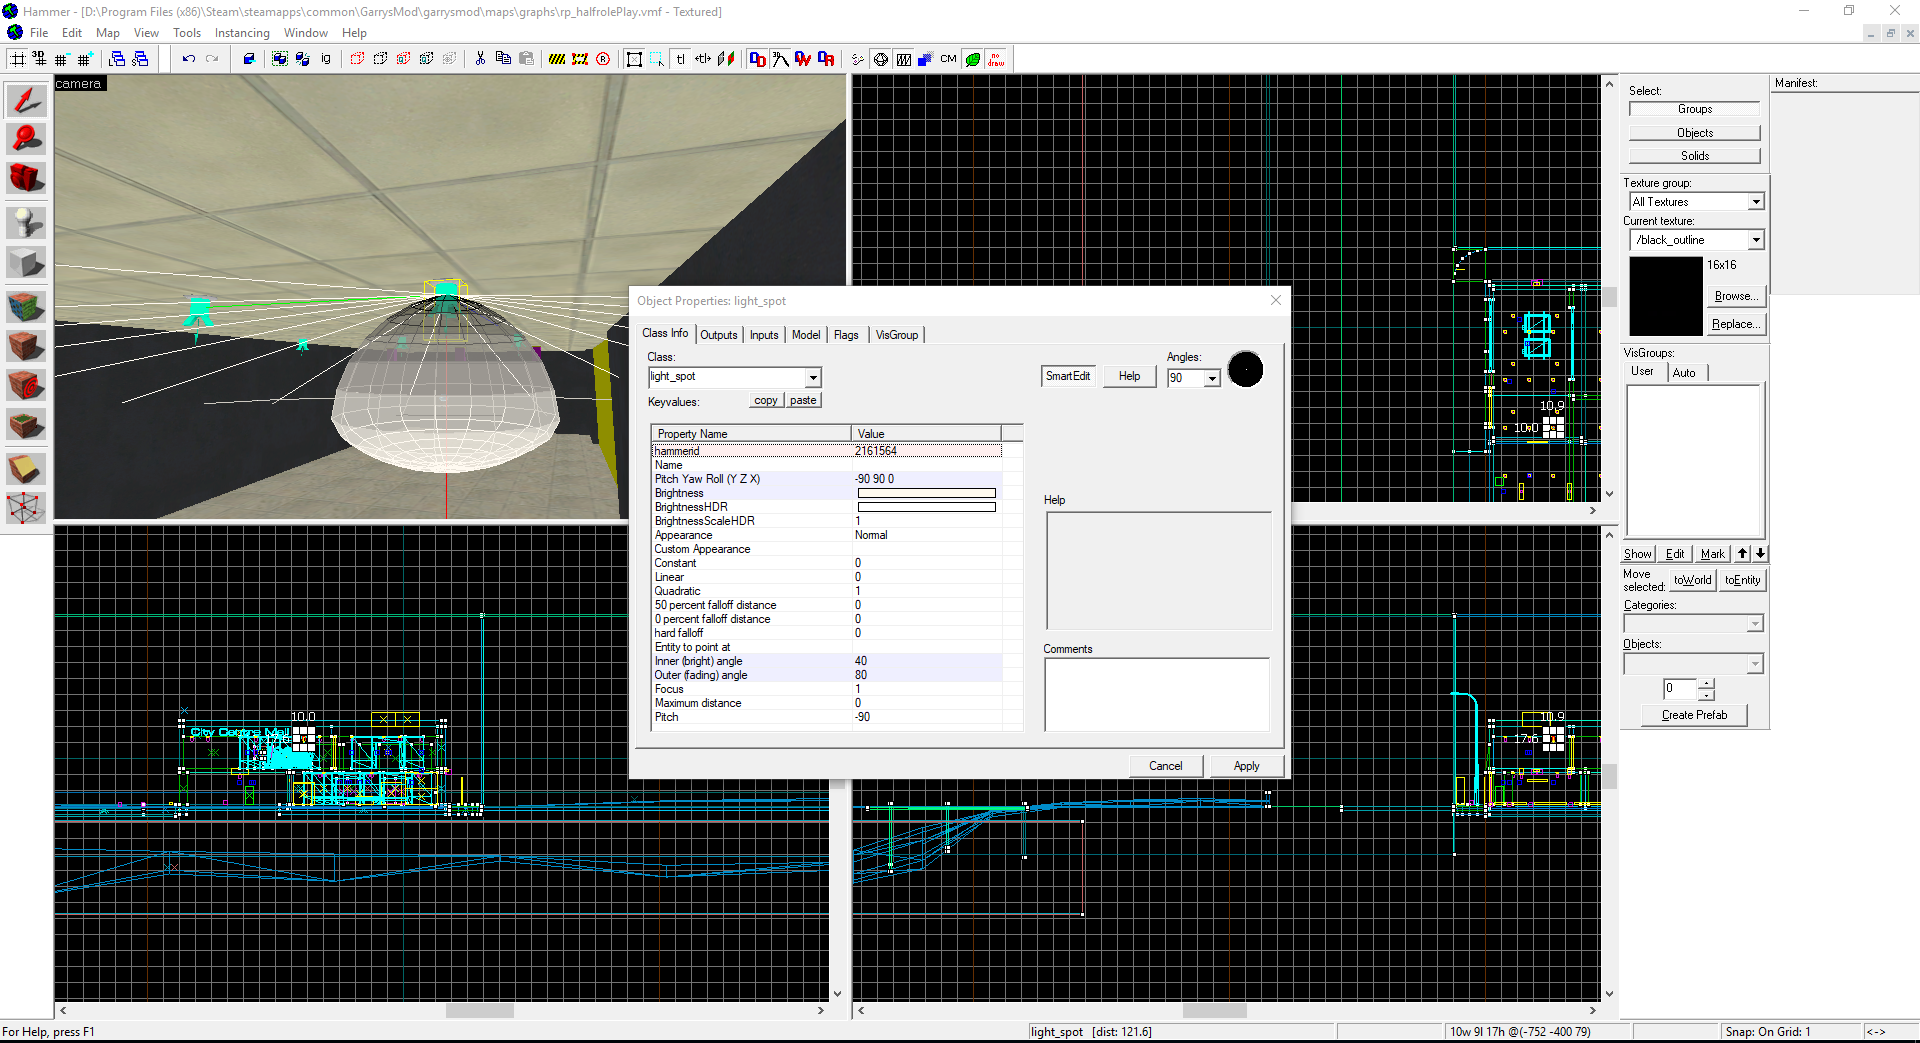Toggle 3D grid display
The height and width of the screenshot is (1043, 1920).
click(40, 59)
